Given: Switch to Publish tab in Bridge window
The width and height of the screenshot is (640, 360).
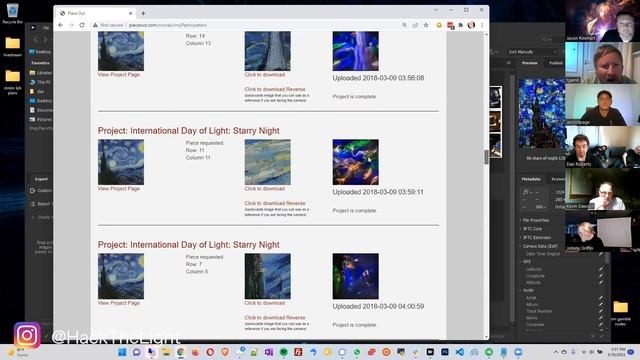Looking at the screenshot, I should point(556,63).
